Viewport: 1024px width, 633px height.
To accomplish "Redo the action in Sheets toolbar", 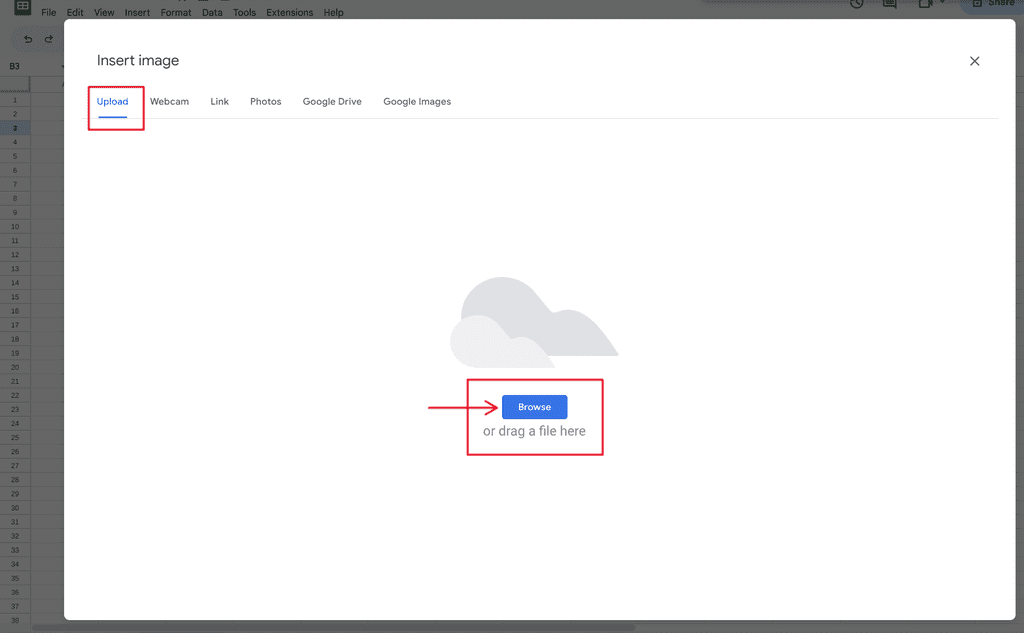I will [x=49, y=39].
